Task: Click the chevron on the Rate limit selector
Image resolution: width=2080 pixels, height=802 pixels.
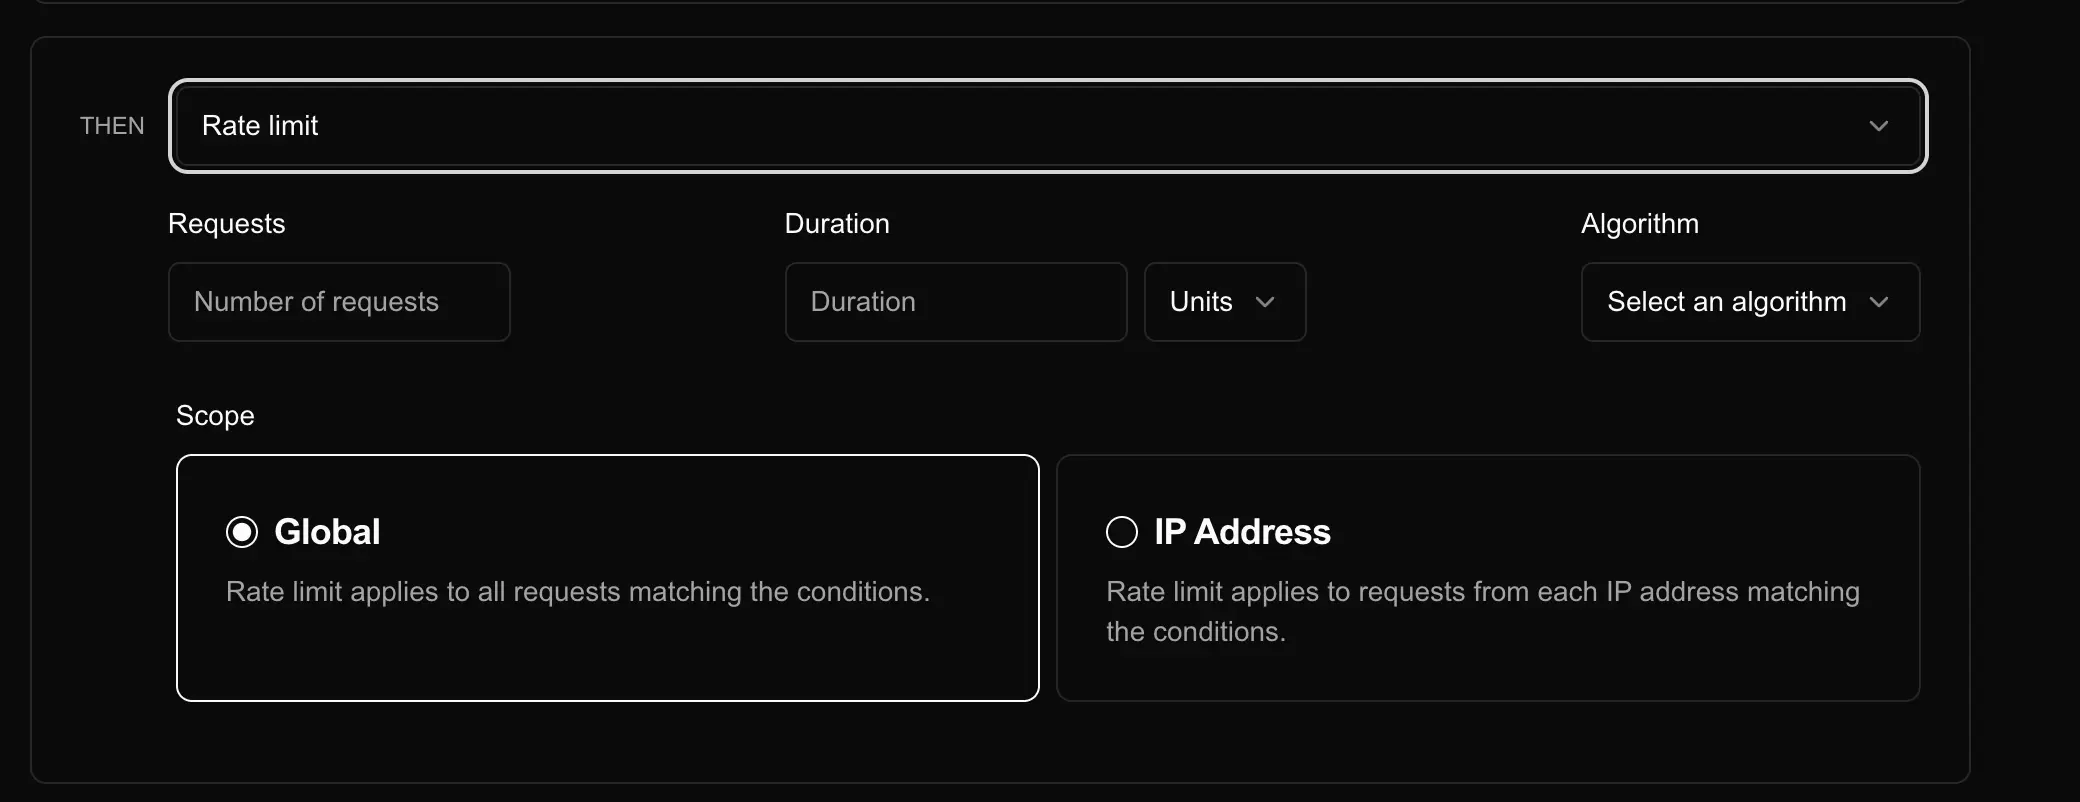Action: pyautogui.click(x=1879, y=126)
